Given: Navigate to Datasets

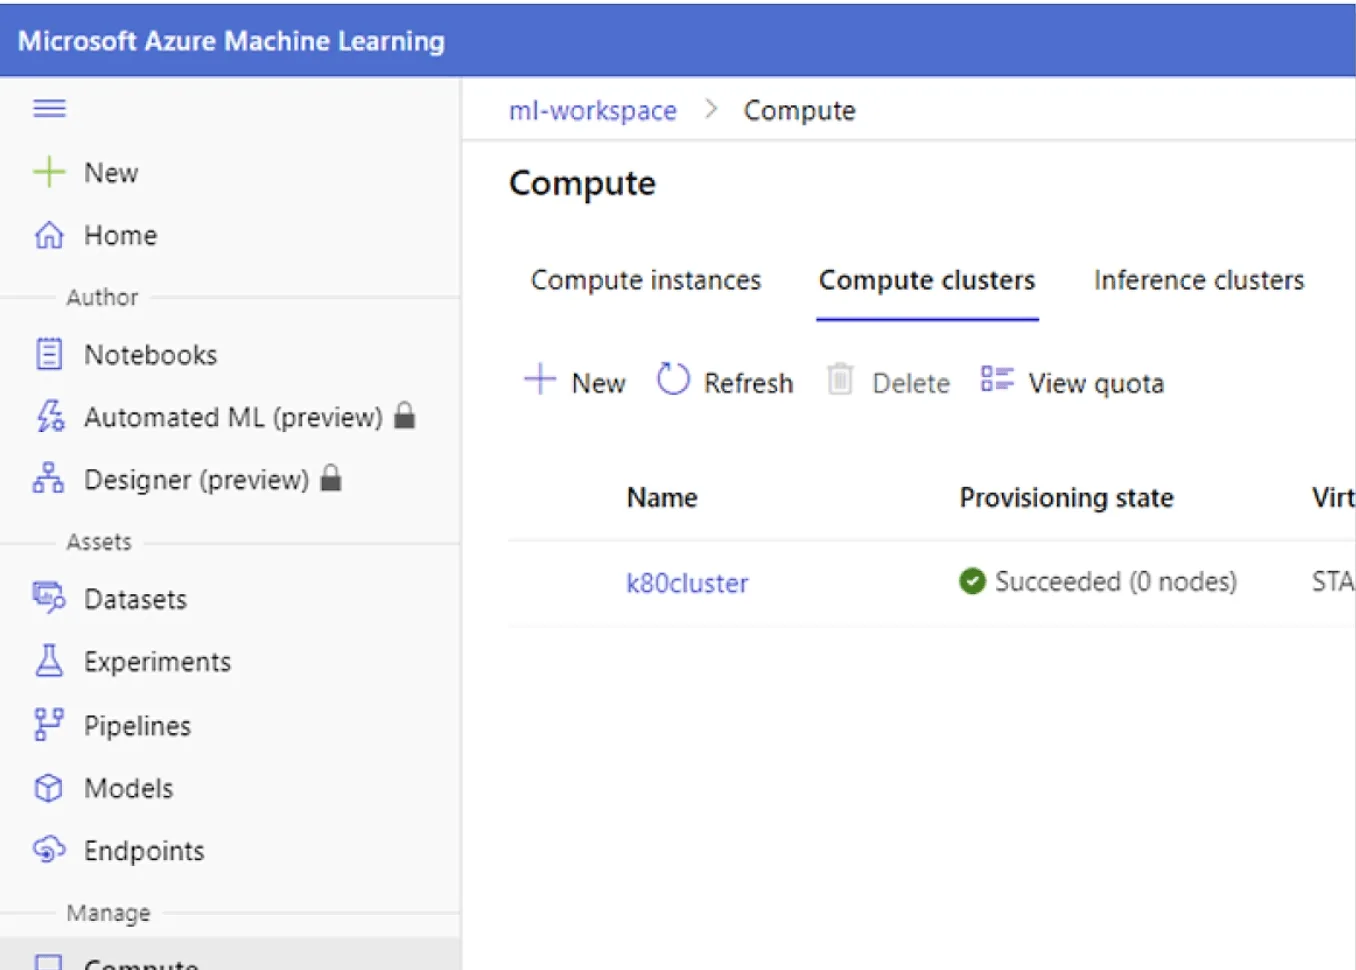Looking at the screenshot, I should [x=135, y=599].
